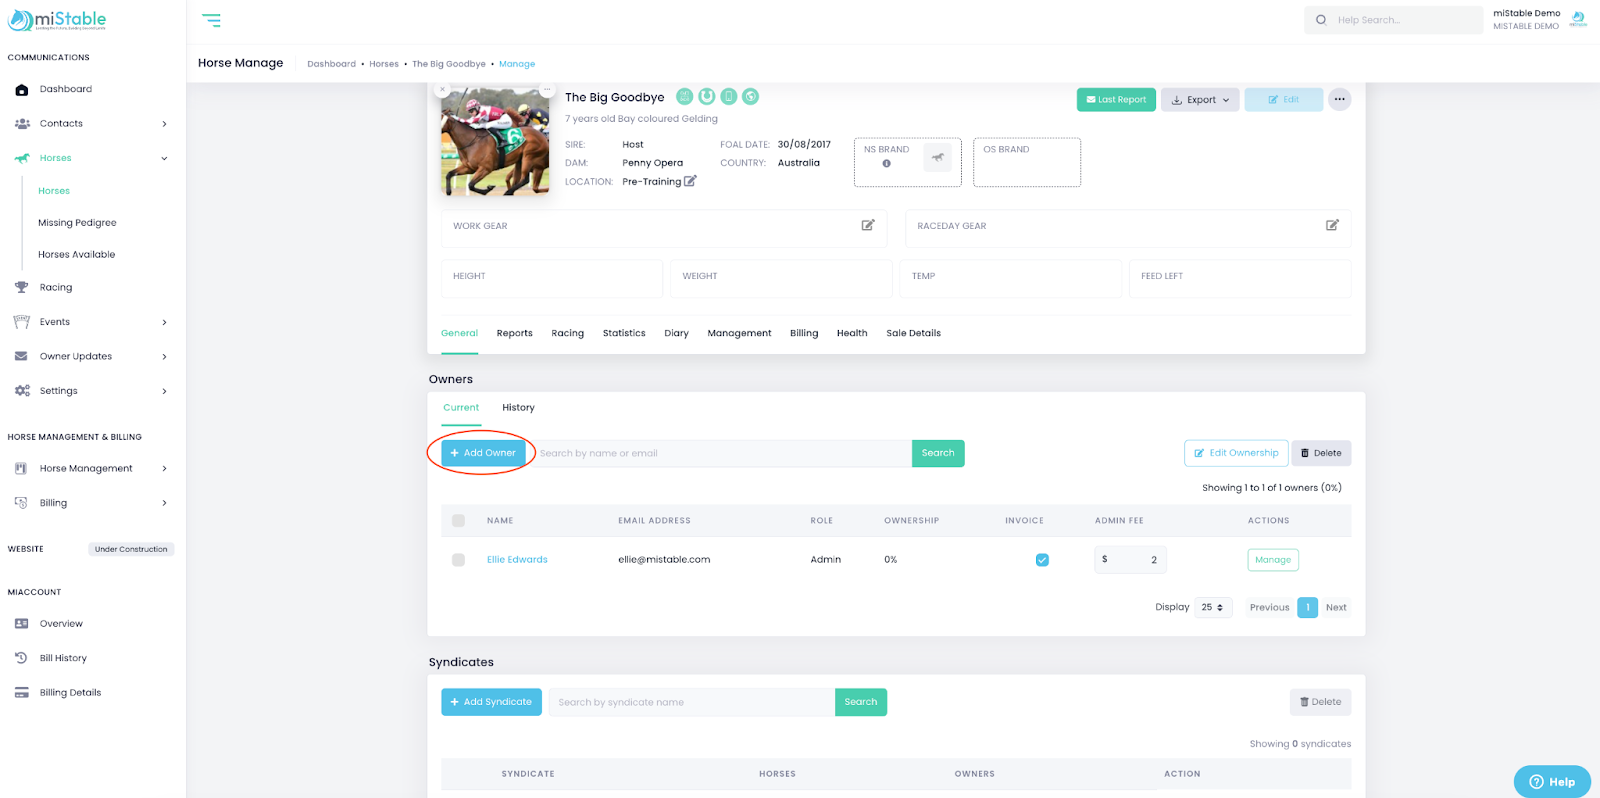
Task: Click the Work Gear edit icon
Action: click(868, 226)
